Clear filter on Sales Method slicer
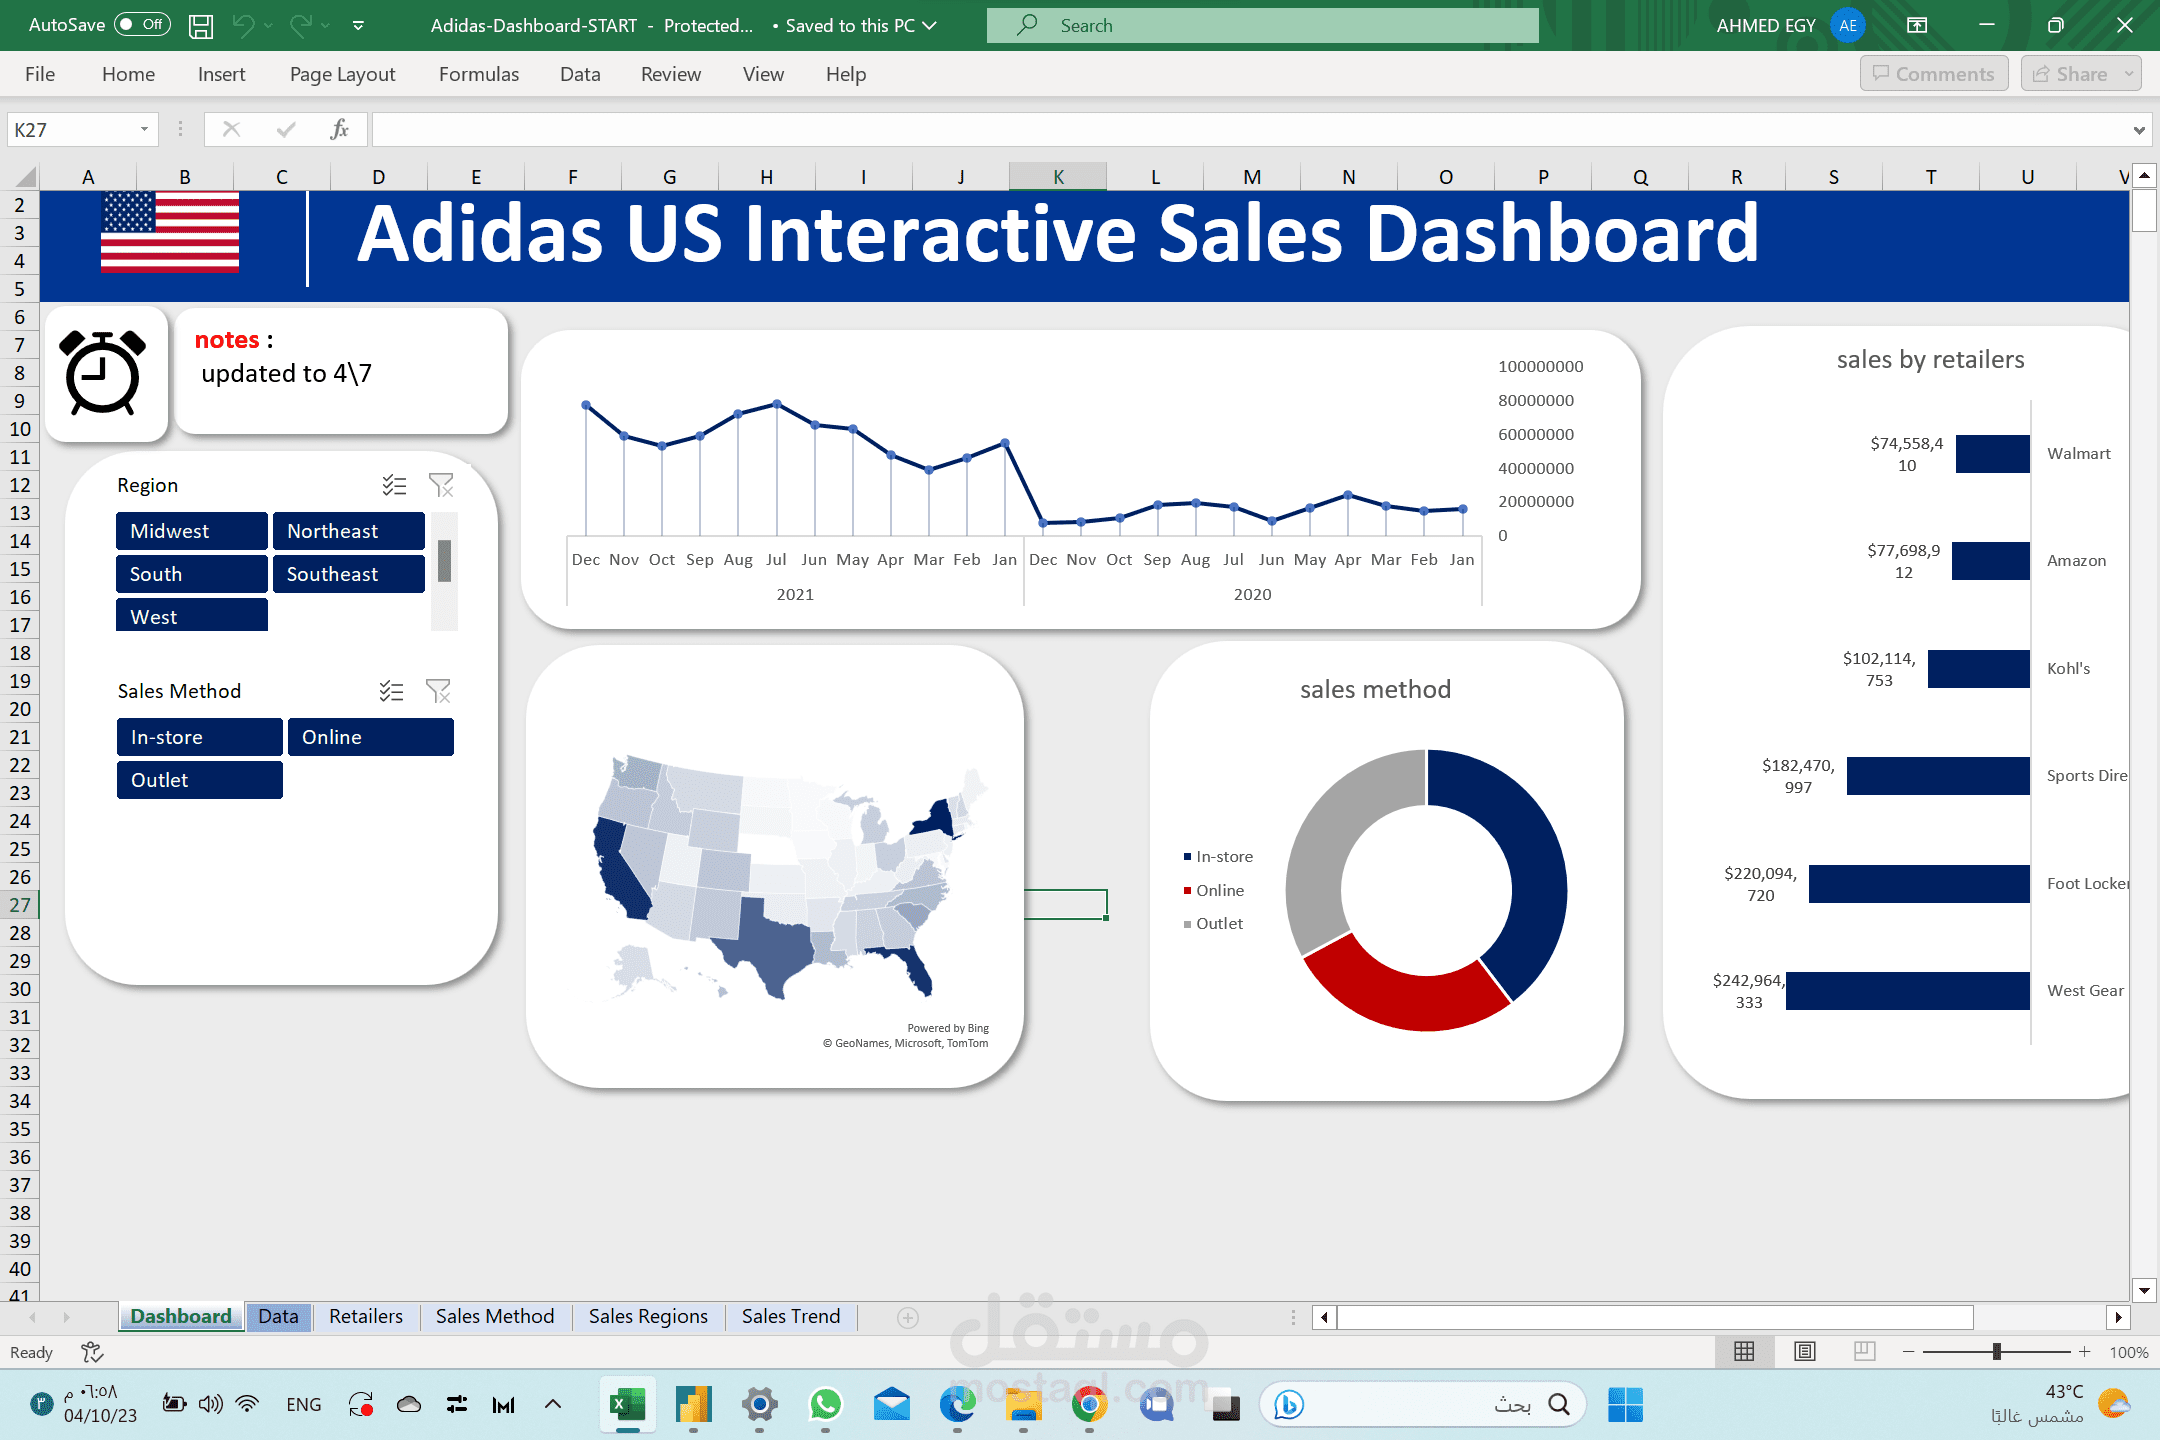Viewport: 2160px width, 1440px height. pyautogui.click(x=439, y=691)
